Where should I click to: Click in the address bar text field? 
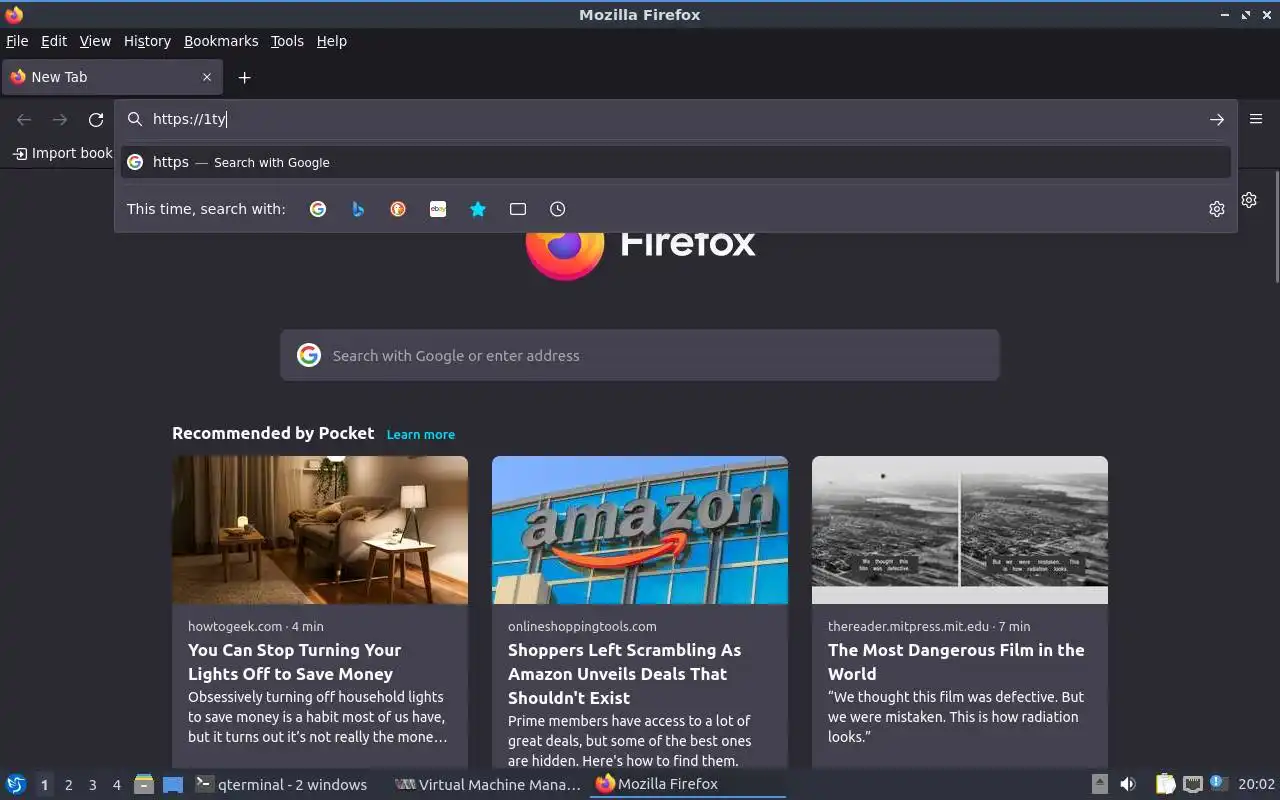(x=675, y=119)
